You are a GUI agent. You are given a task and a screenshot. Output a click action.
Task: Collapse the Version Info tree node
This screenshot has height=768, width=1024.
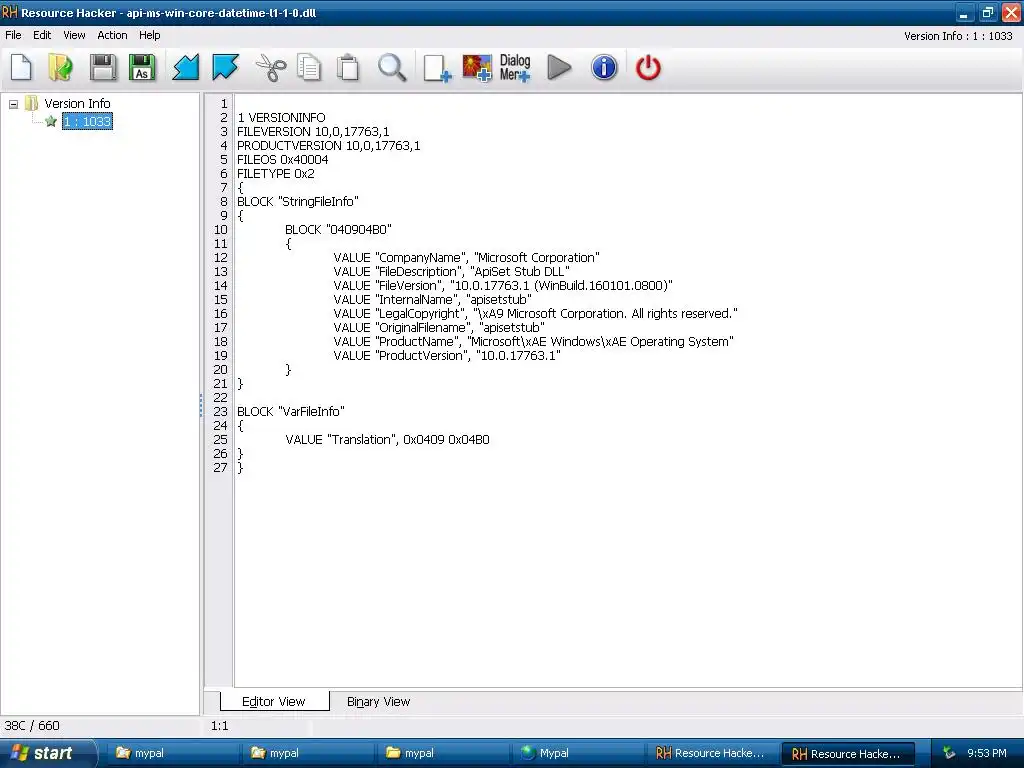pyautogui.click(x=13, y=104)
